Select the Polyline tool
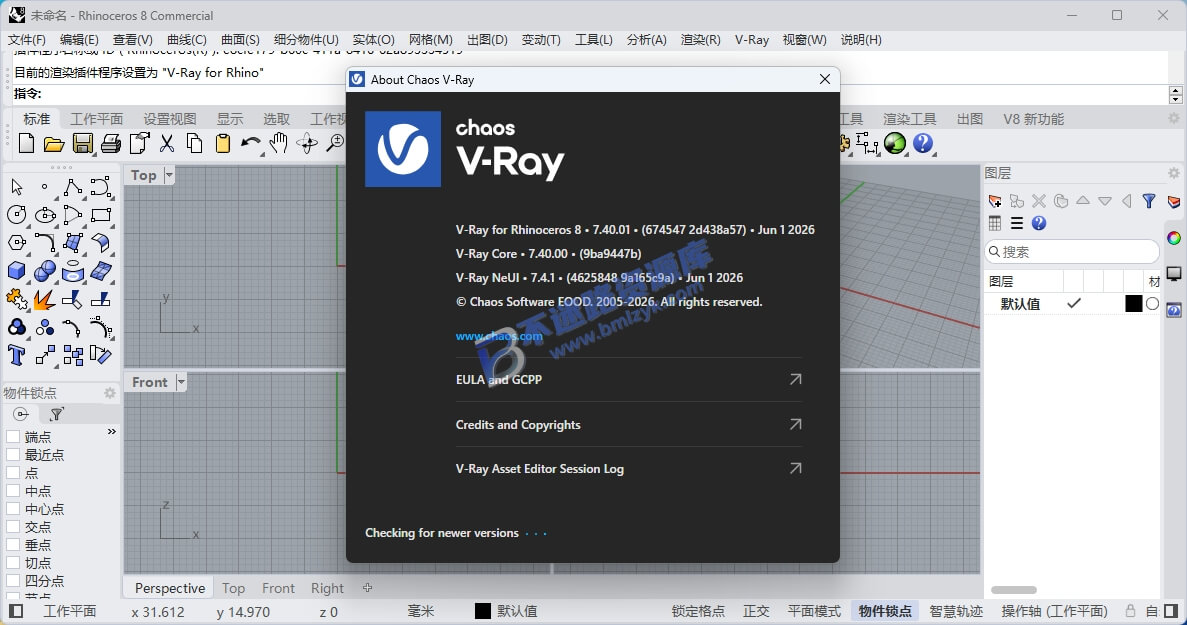Screen dimensions: 1187x625 pyautogui.click(x=73, y=187)
